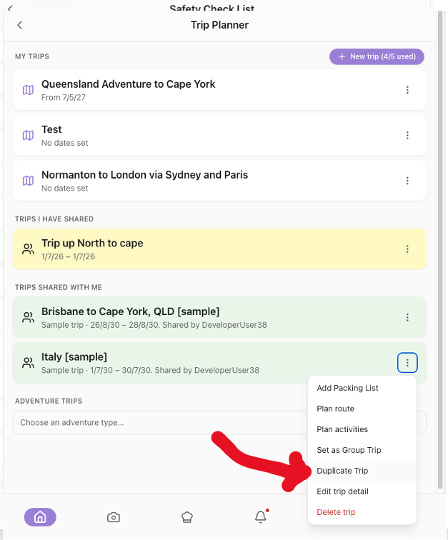
Task: Choose Plan activities in the context menu
Action: point(362,429)
